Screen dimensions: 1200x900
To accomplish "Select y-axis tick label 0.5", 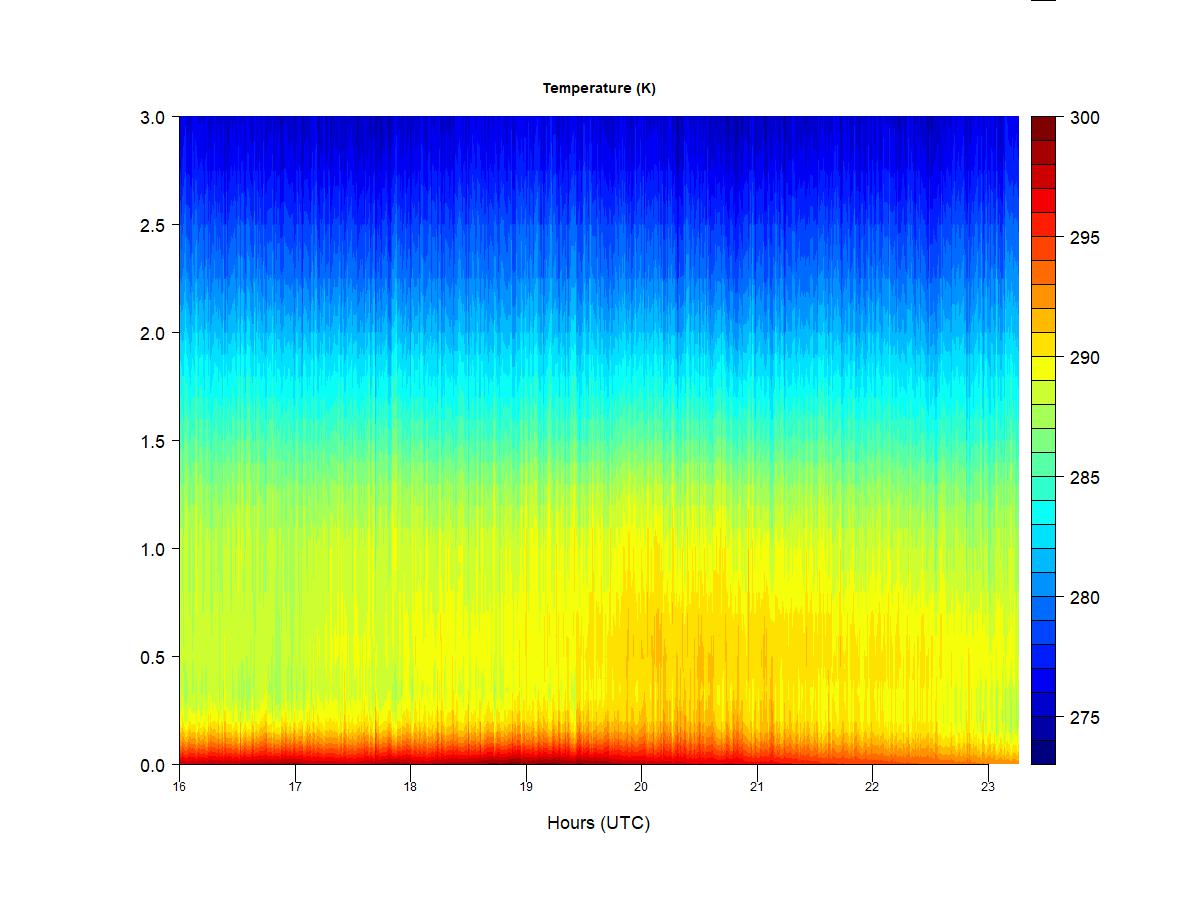I will [151, 657].
